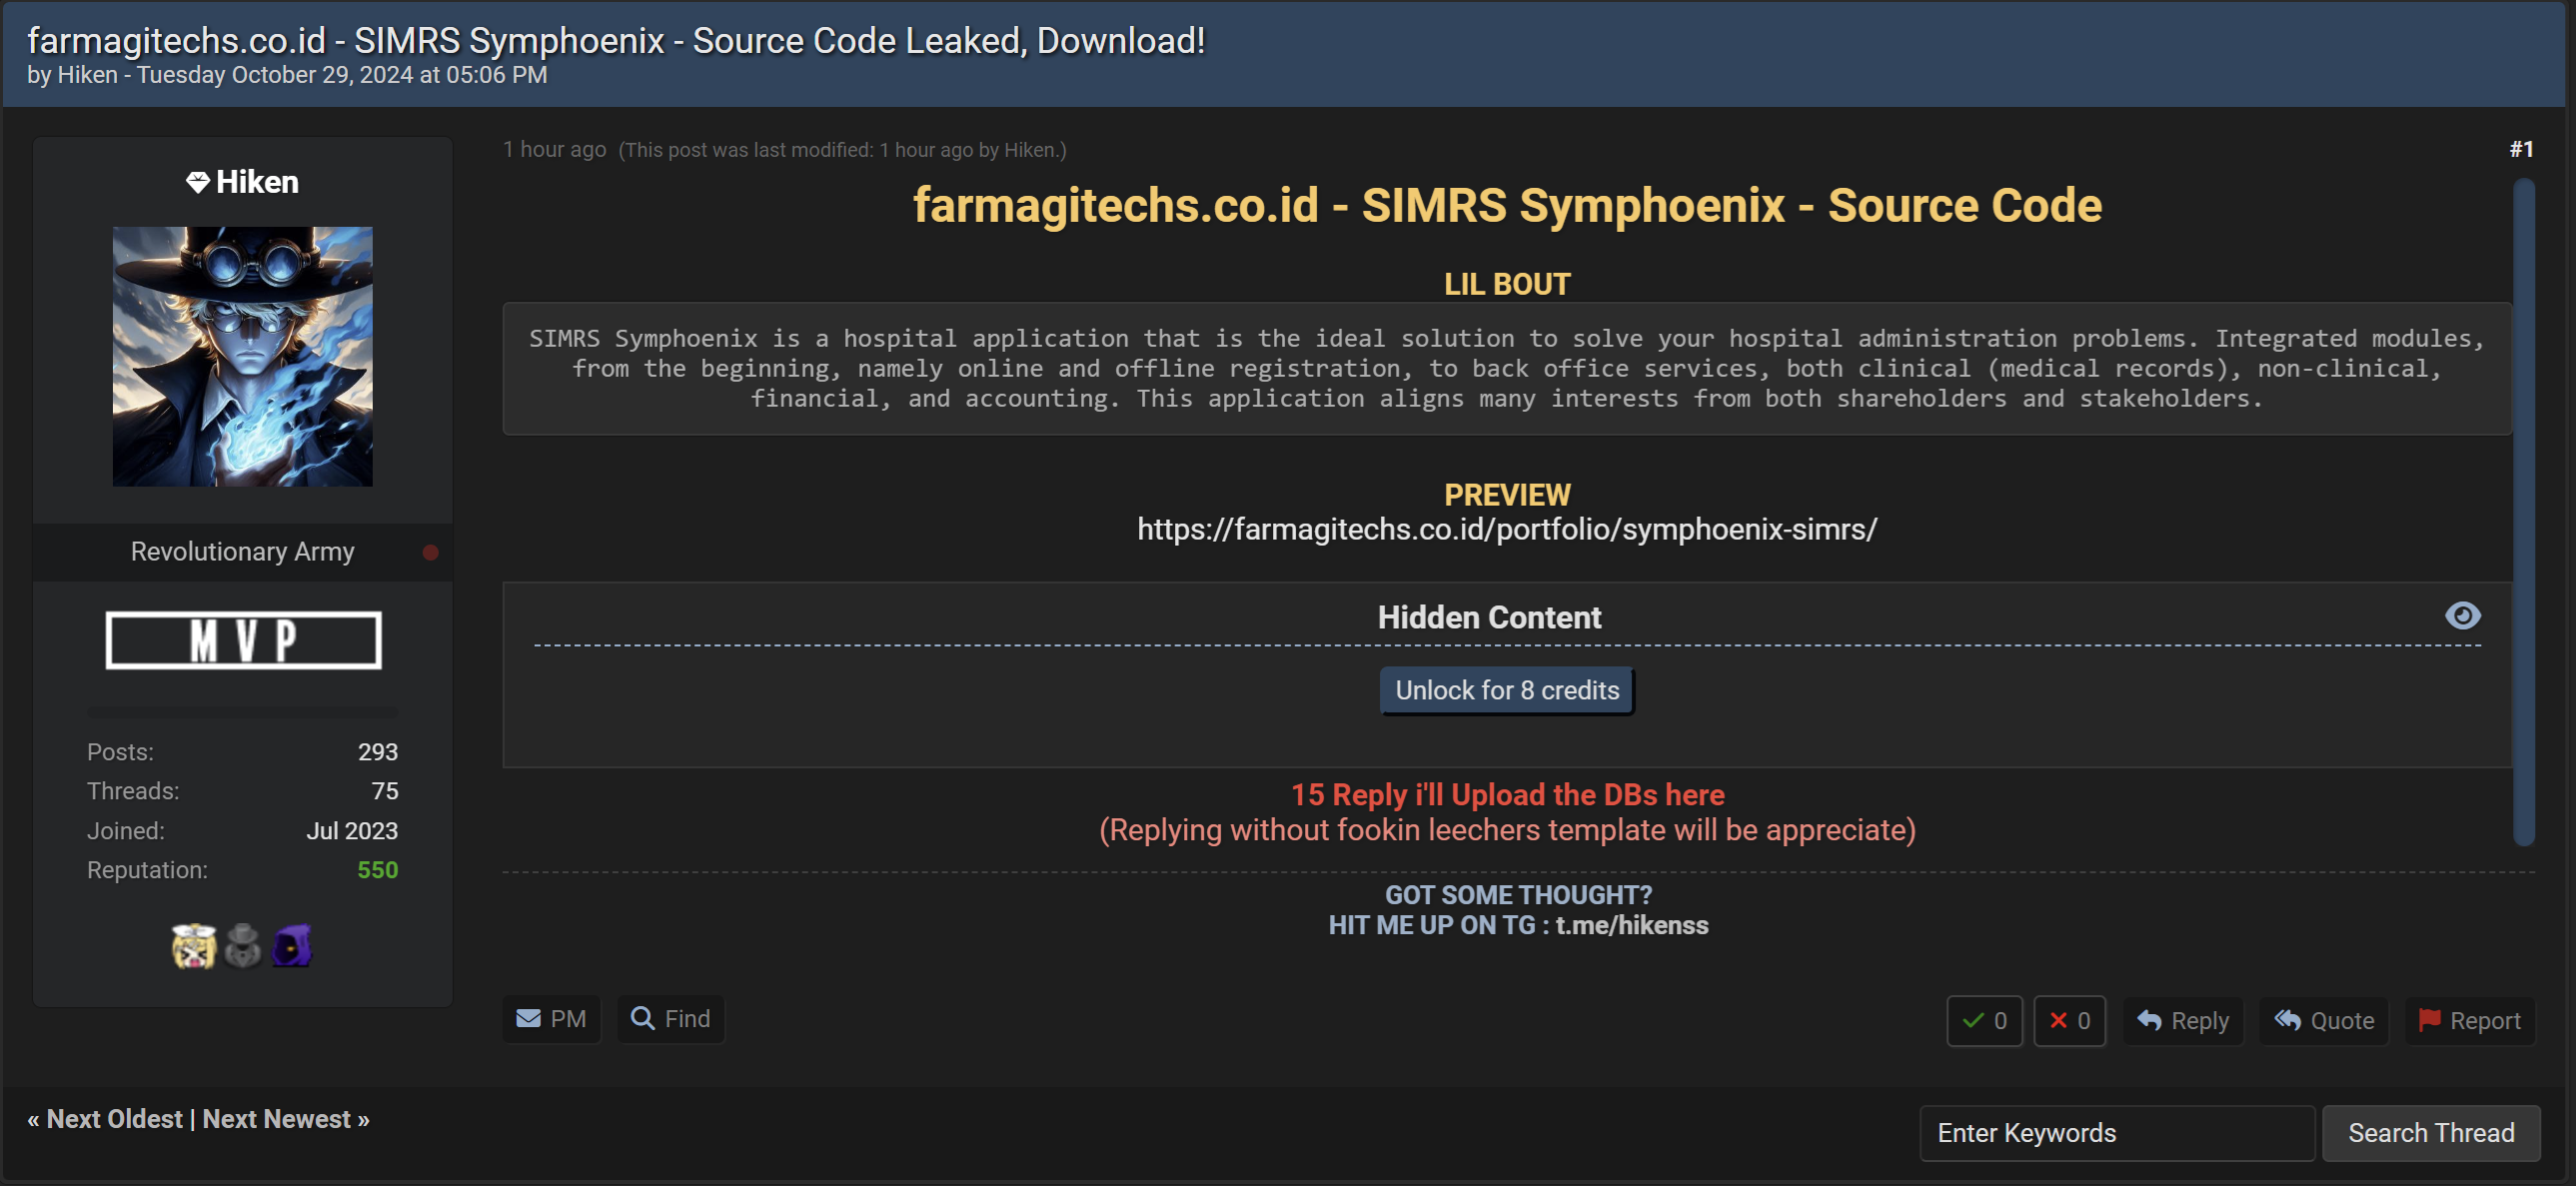The image size is (2576, 1186).
Task: Click the Find magnifying glass icon
Action: pos(643,1018)
